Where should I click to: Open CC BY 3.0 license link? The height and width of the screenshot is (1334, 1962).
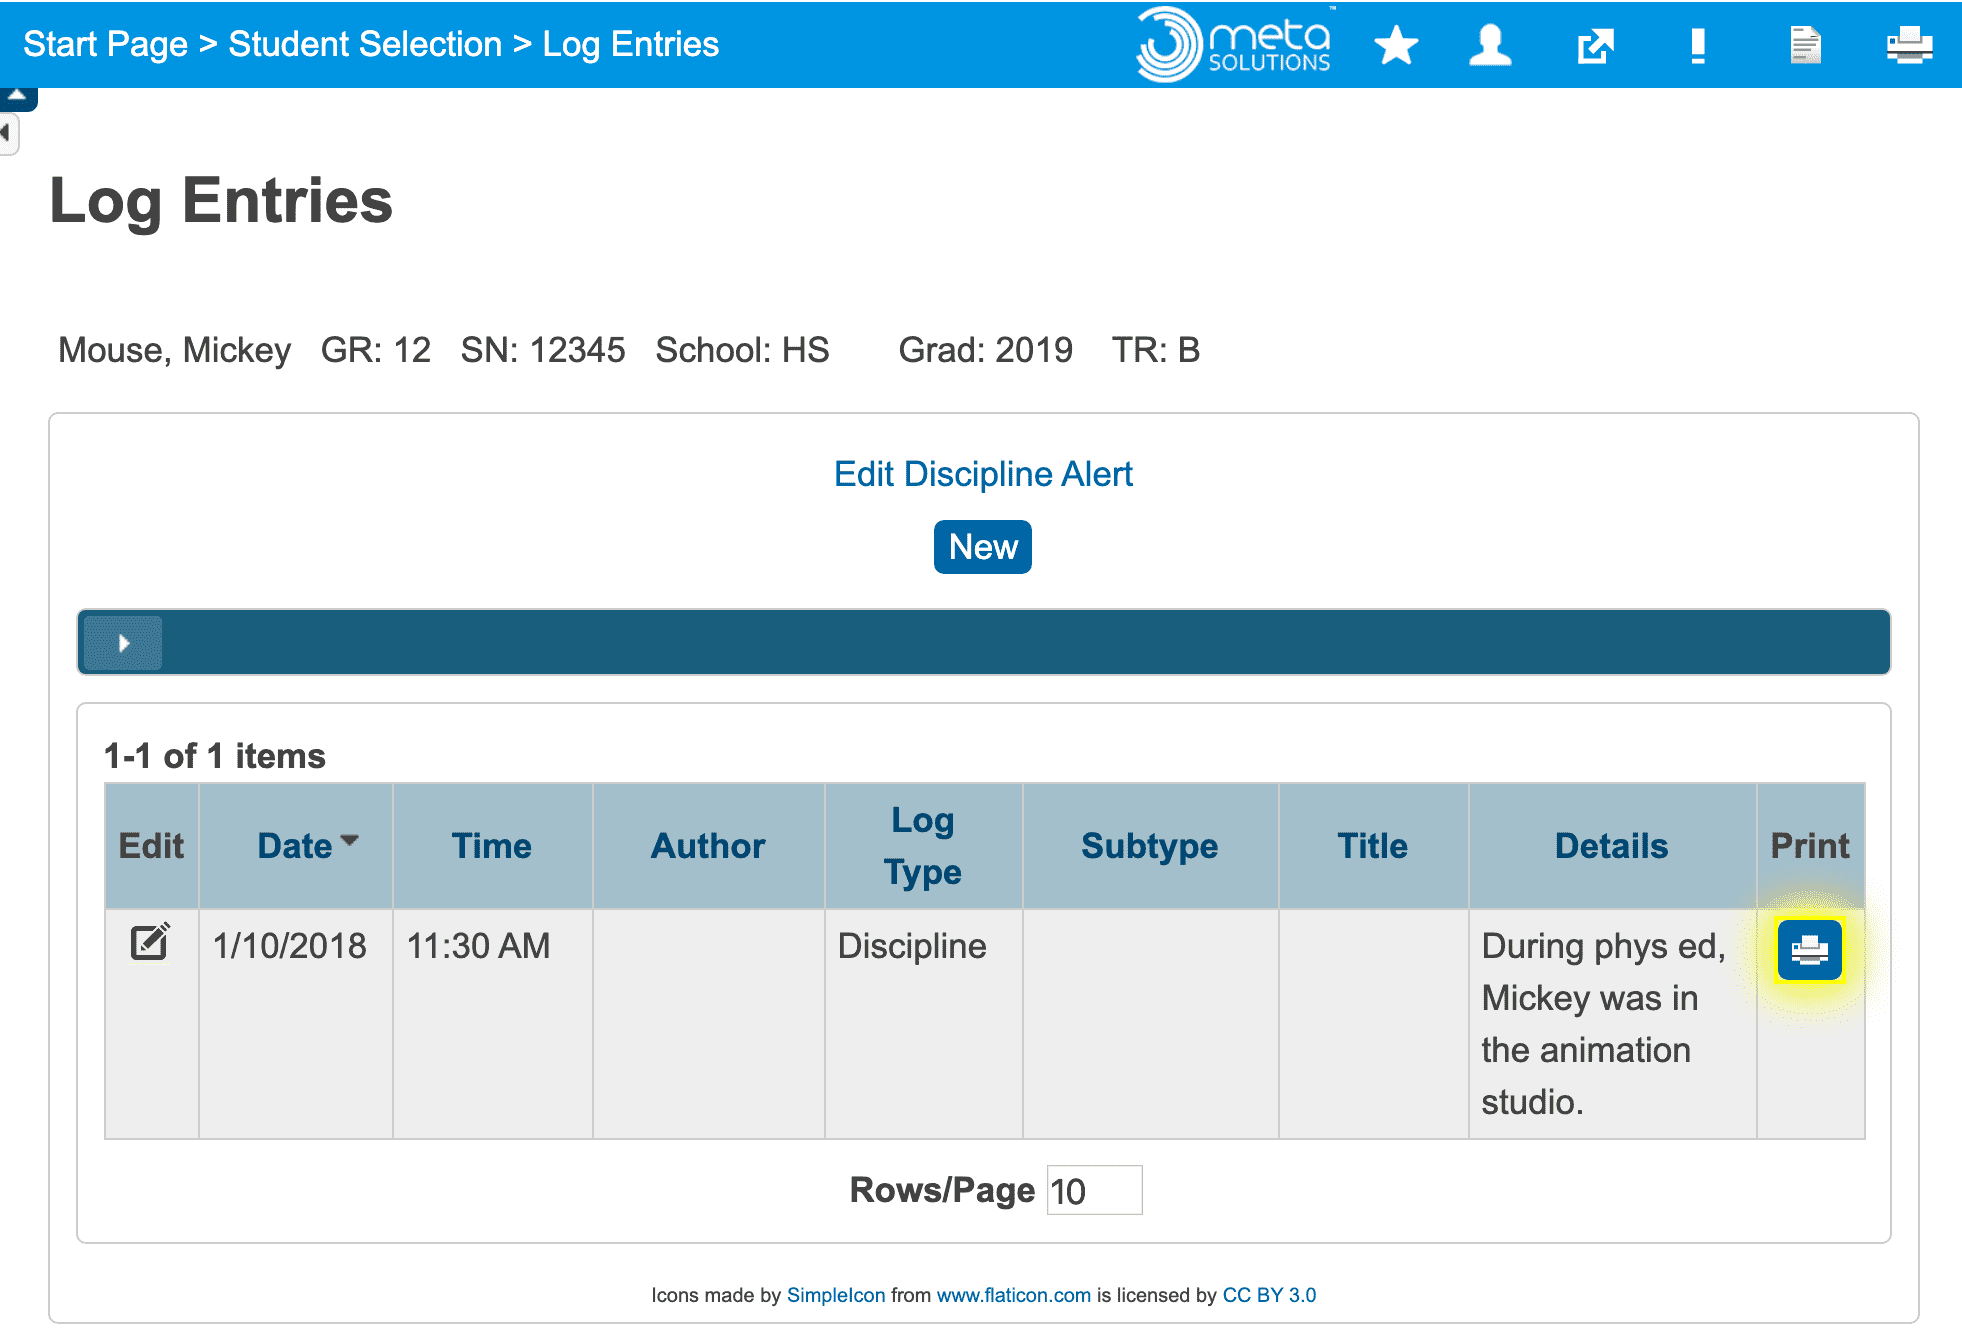click(1269, 1295)
